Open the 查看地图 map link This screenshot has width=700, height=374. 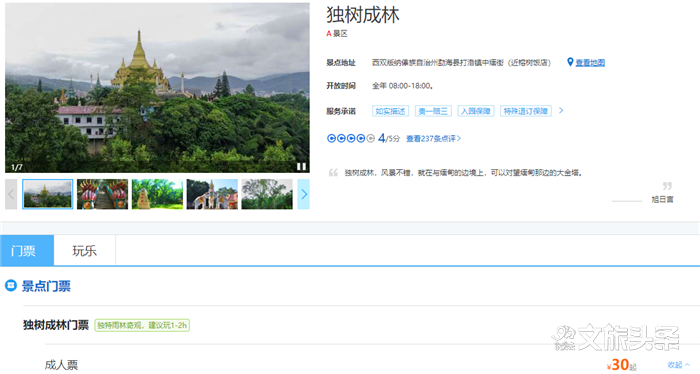tap(590, 62)
